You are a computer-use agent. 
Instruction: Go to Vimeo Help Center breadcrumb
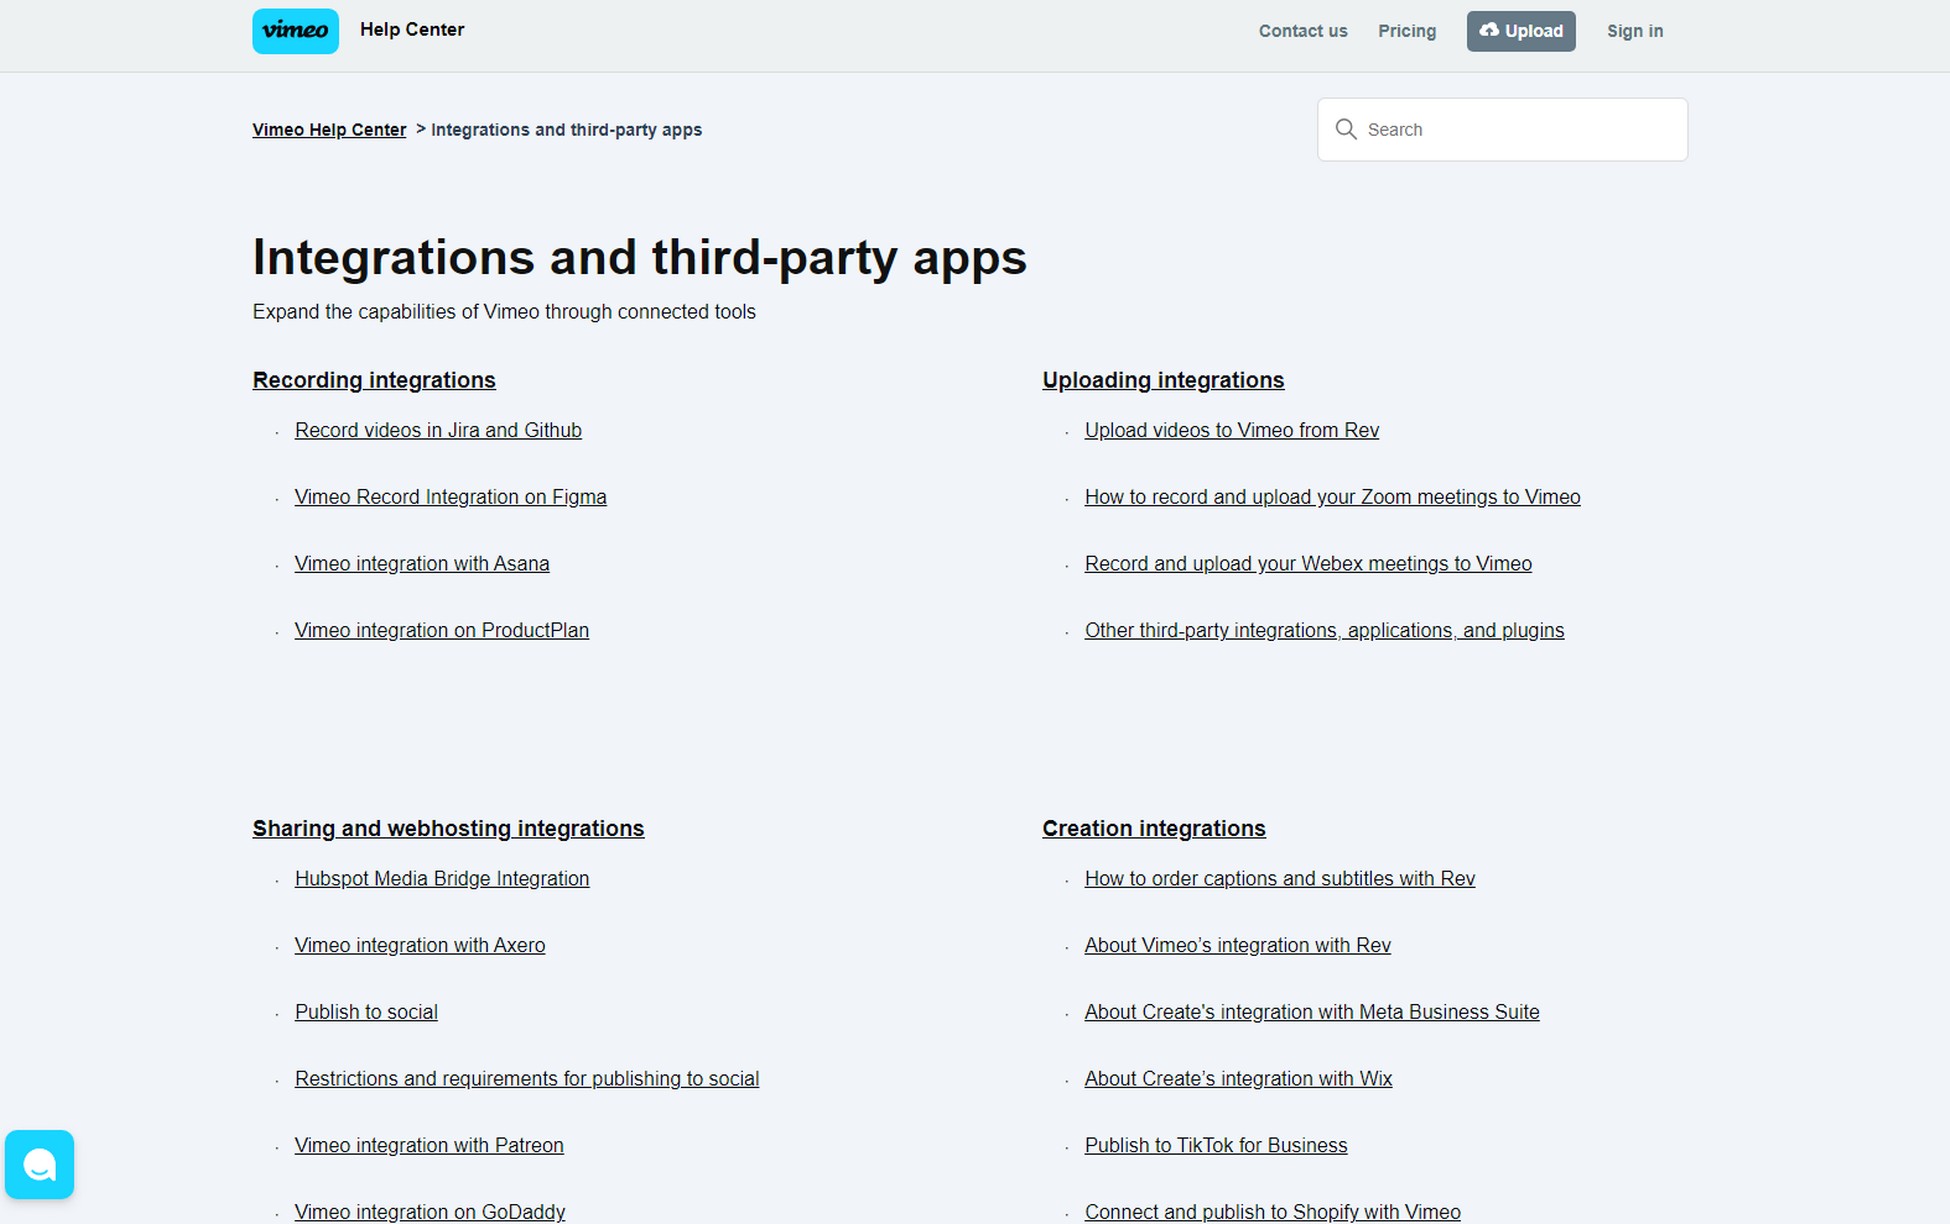click(329, 130)
